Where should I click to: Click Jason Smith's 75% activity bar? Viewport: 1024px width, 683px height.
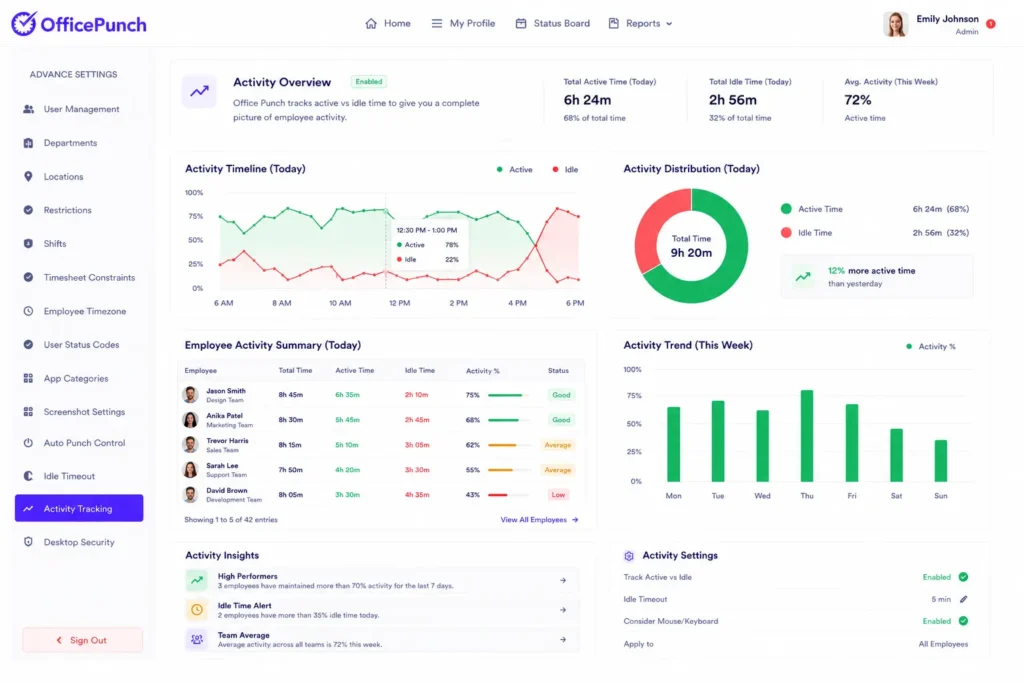[508, 395]
